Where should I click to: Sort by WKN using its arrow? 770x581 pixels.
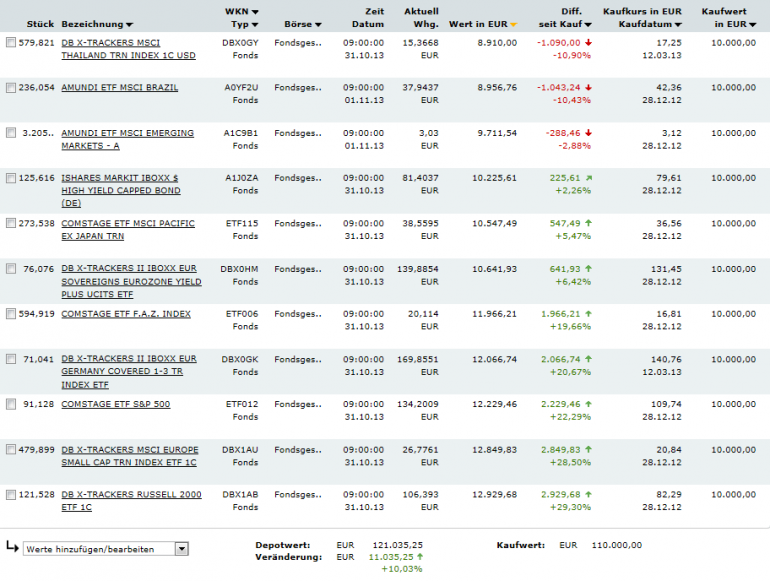[x=255, y=12]
